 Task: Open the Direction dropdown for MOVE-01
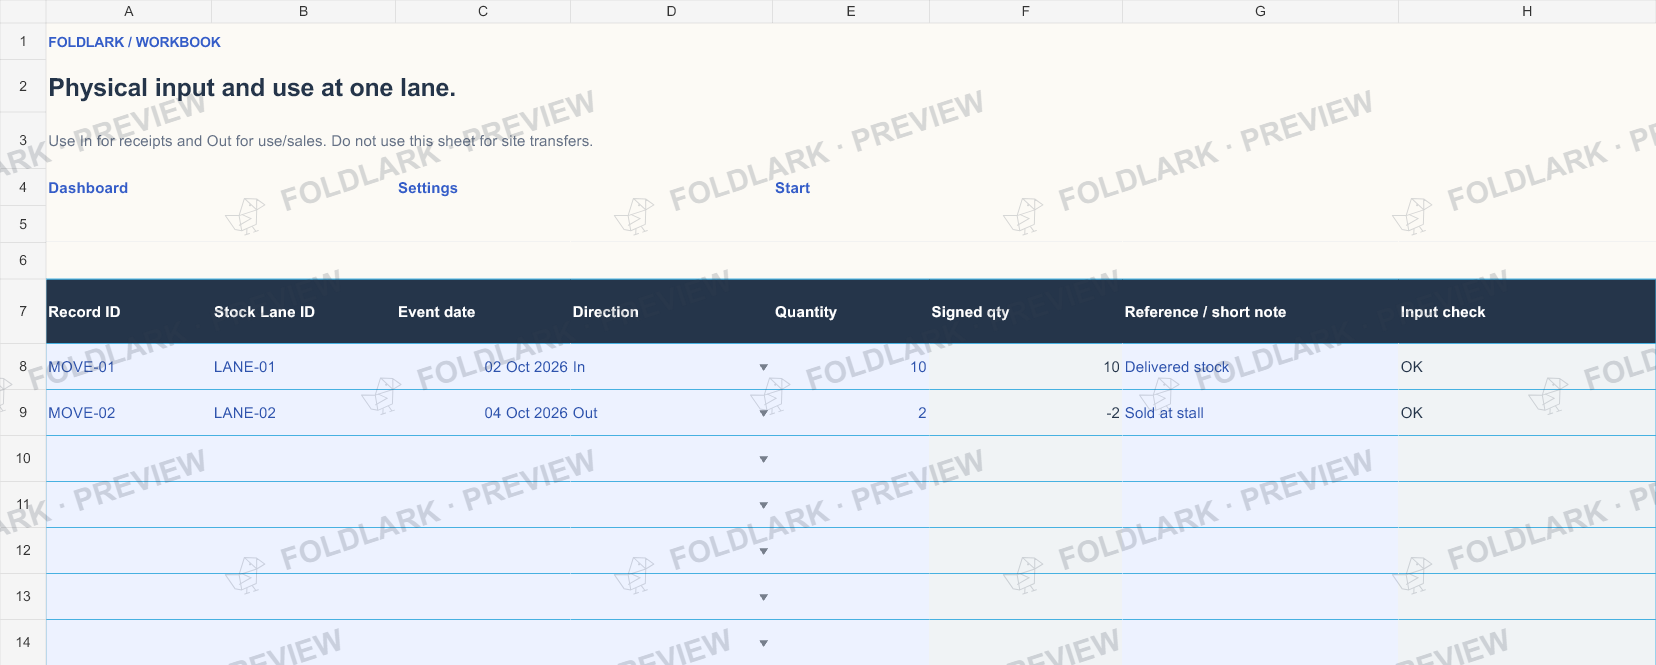(x=763, y=368)
